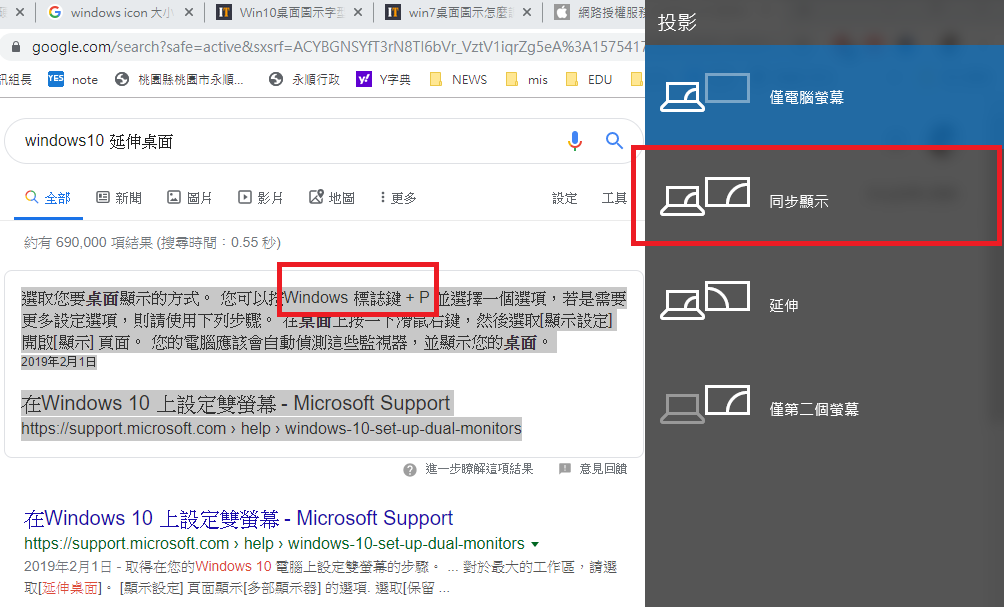Choose 同步顯示 duplicate projection option
Screen dimensions: 1004x607
tap(824, 200)
